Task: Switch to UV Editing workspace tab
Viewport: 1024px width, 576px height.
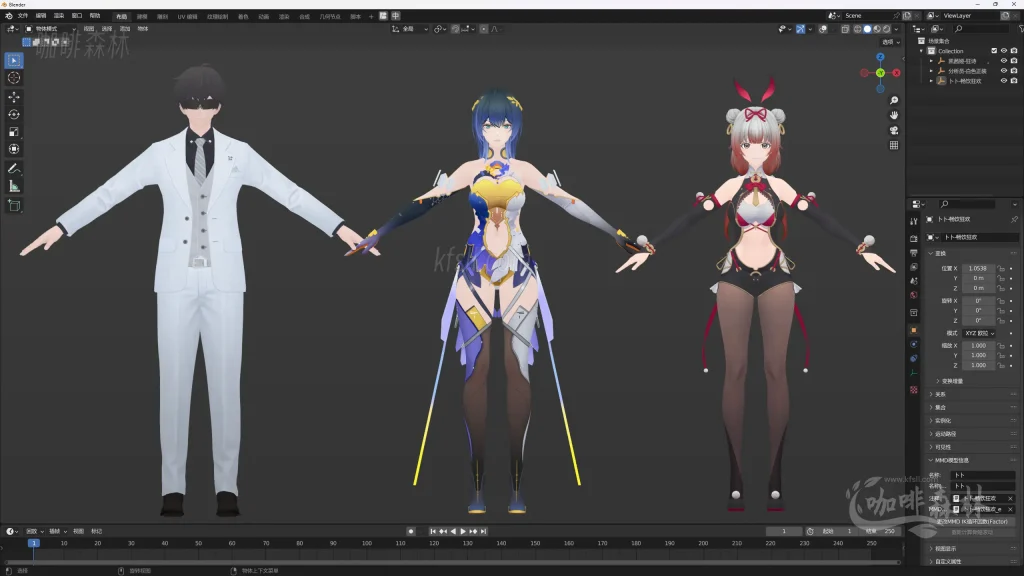Action: [x=187, y=16]
